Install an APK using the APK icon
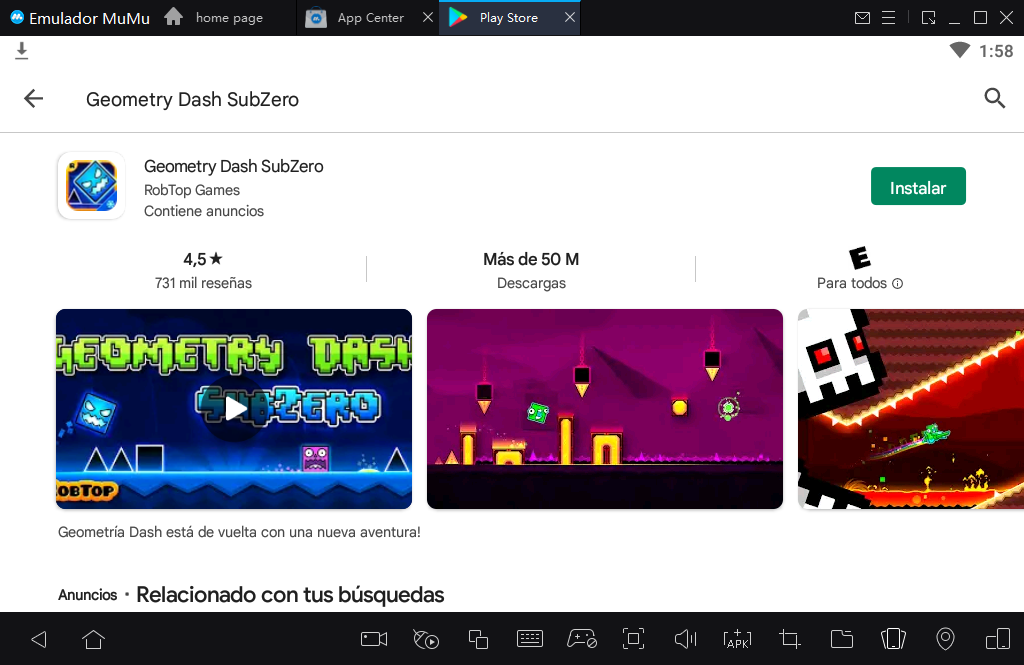The image size is (1024, 665). point(737,639)
